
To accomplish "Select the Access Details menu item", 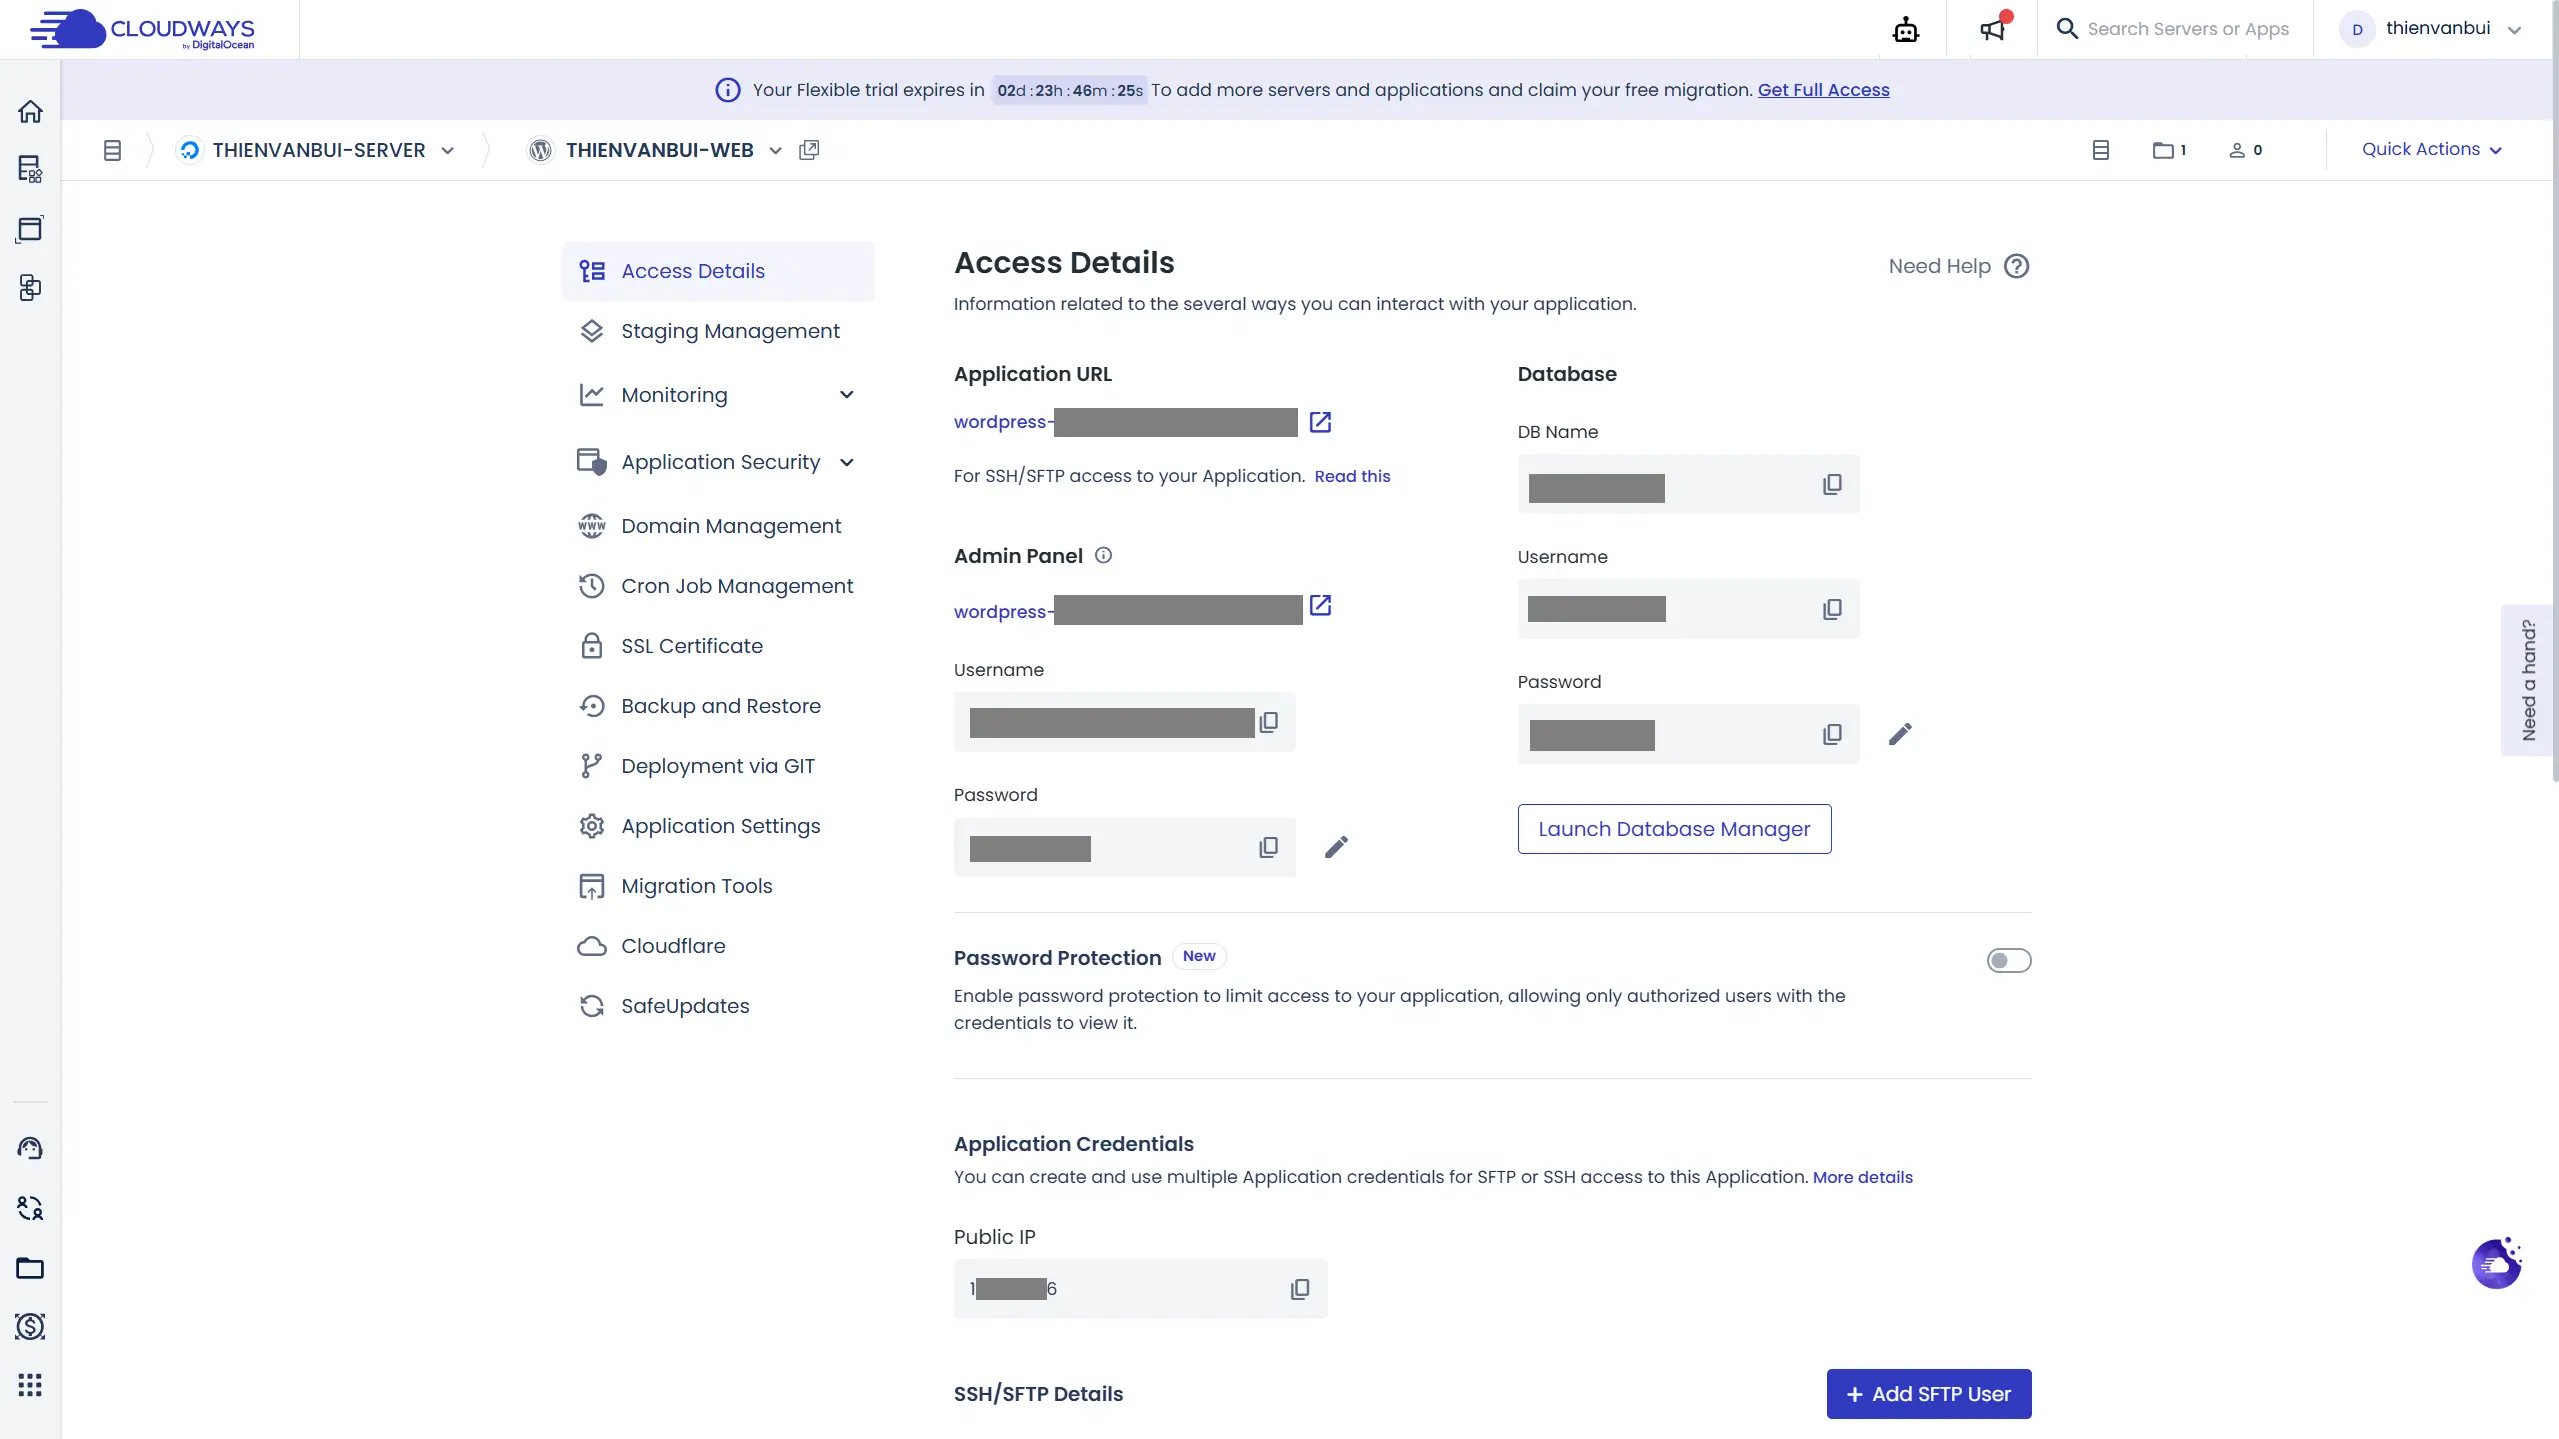I will 717,271.
